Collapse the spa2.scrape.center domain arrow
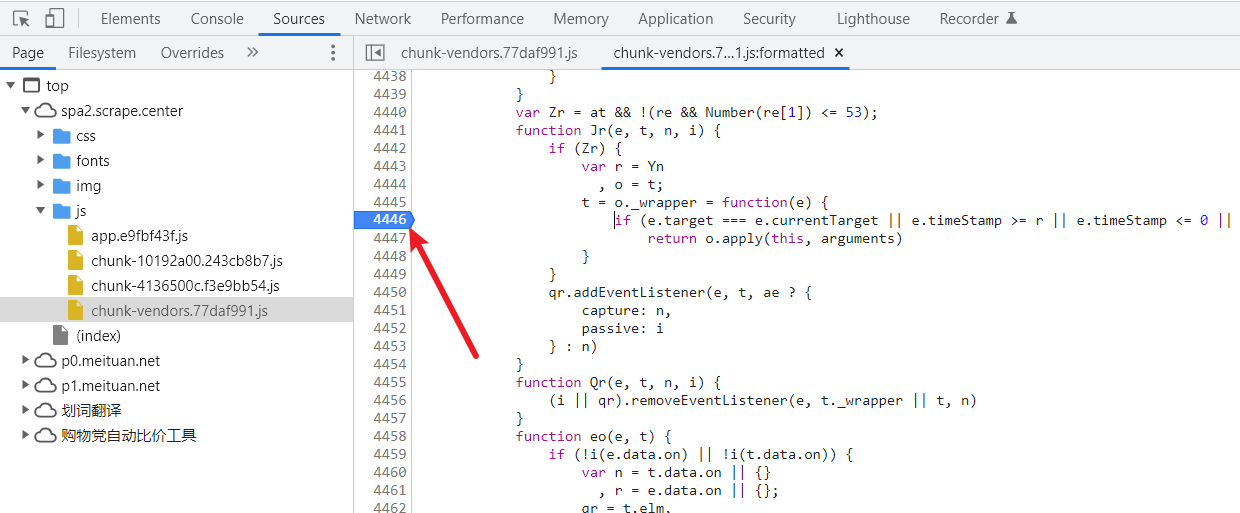This screenshot has height=513, width=1240. point(25,111)
